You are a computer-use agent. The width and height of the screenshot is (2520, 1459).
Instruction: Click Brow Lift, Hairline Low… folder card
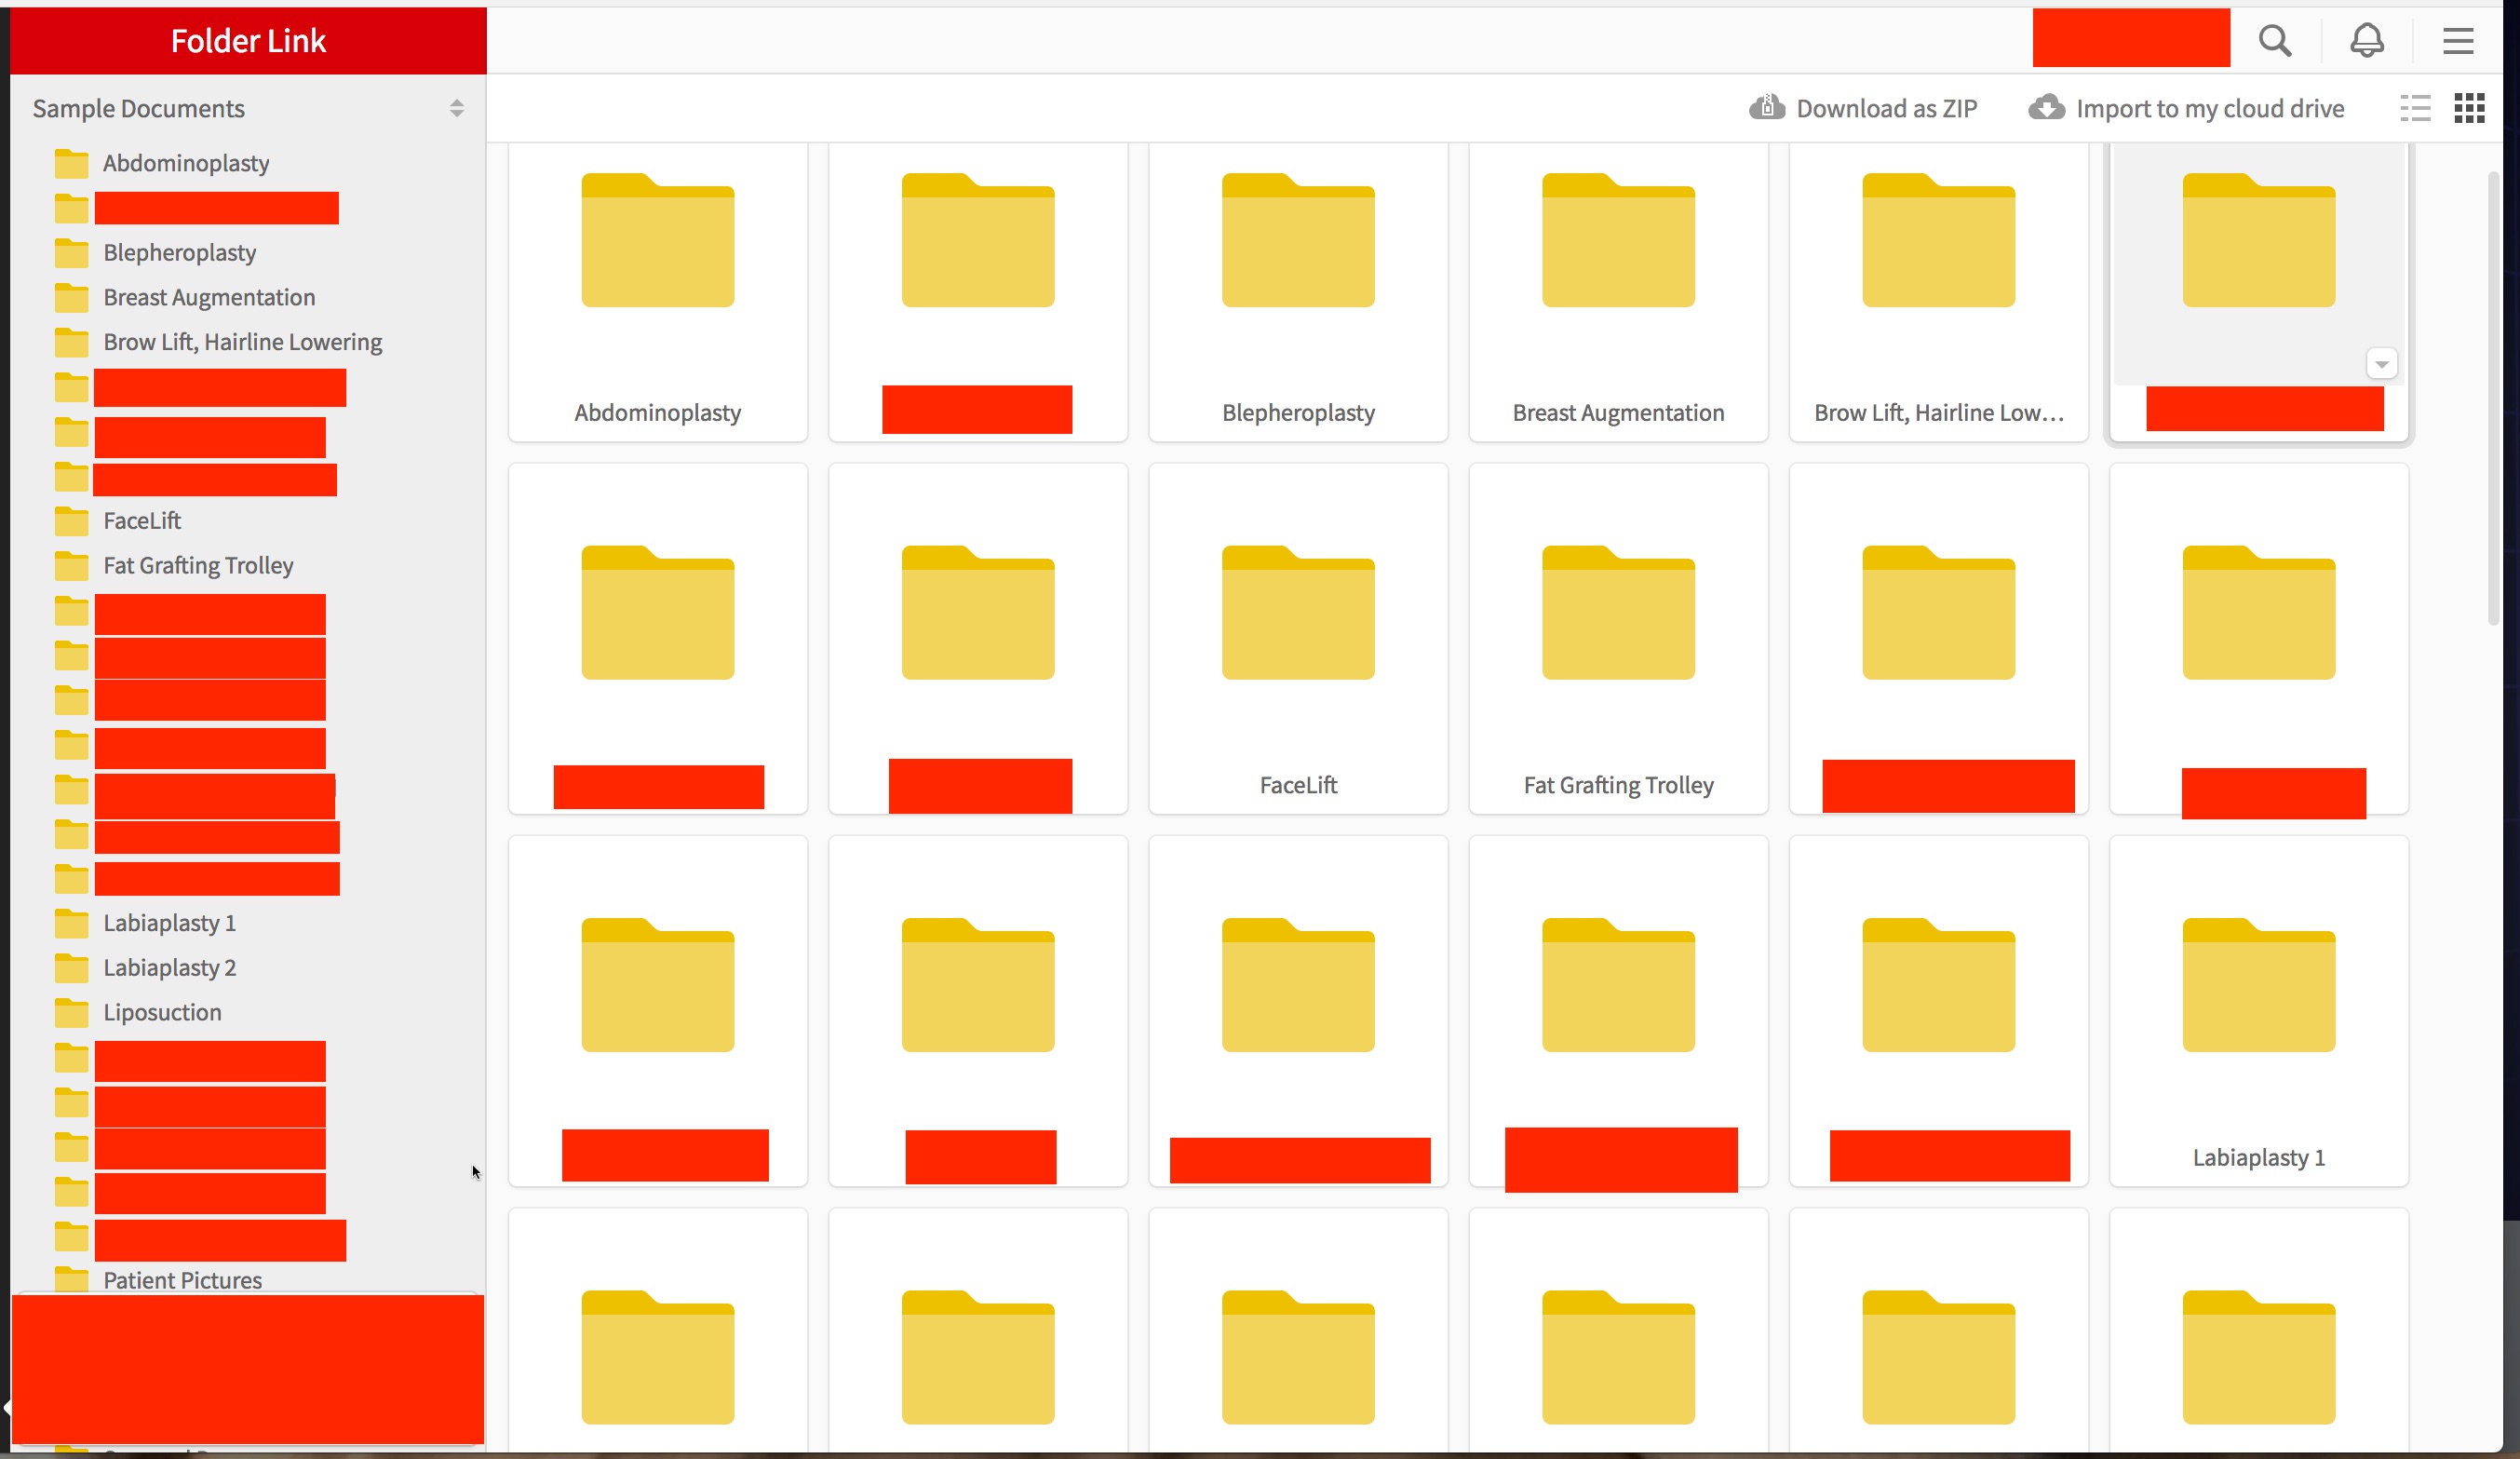point(1937,290)
